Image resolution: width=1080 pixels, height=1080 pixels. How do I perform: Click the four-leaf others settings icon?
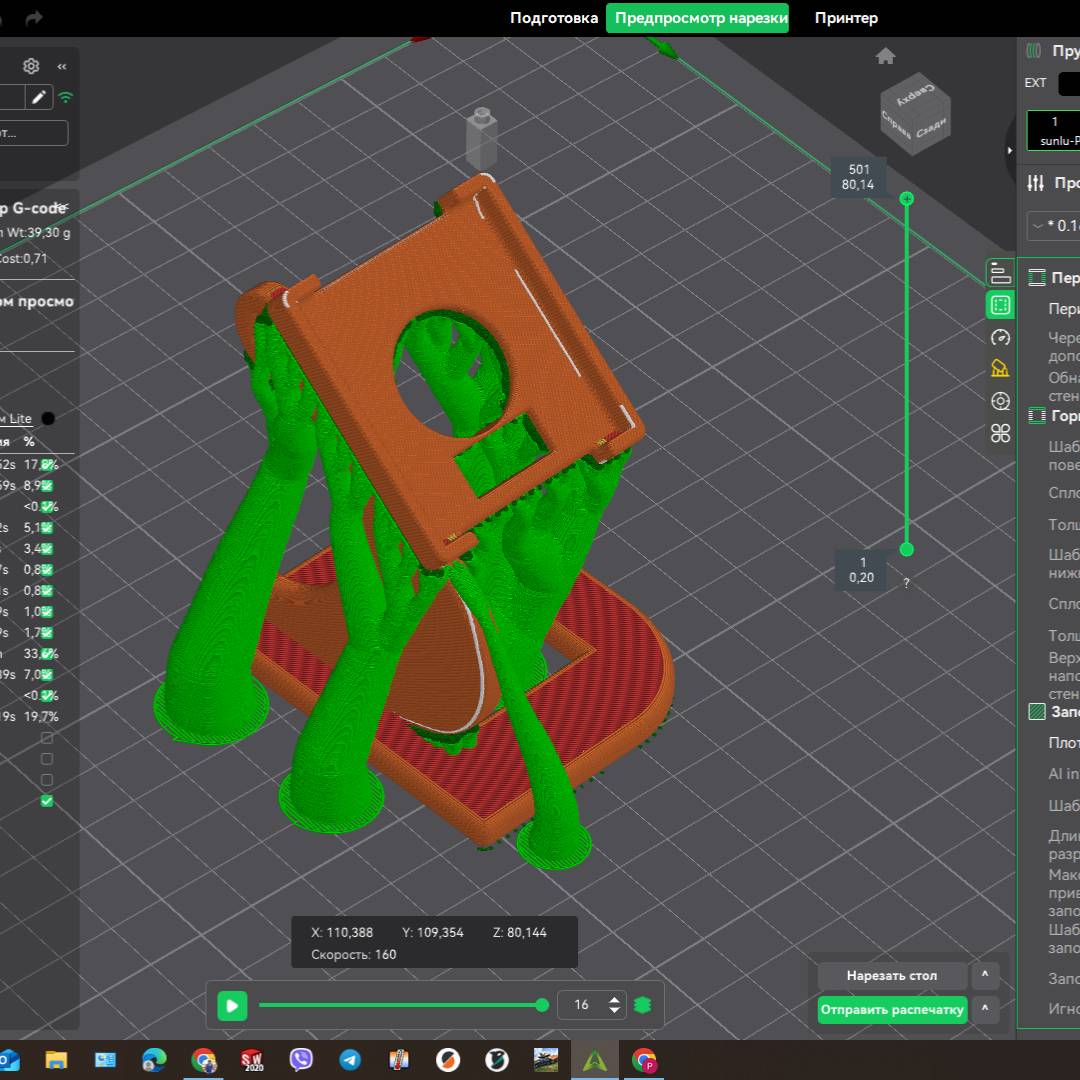[1000, 433]
